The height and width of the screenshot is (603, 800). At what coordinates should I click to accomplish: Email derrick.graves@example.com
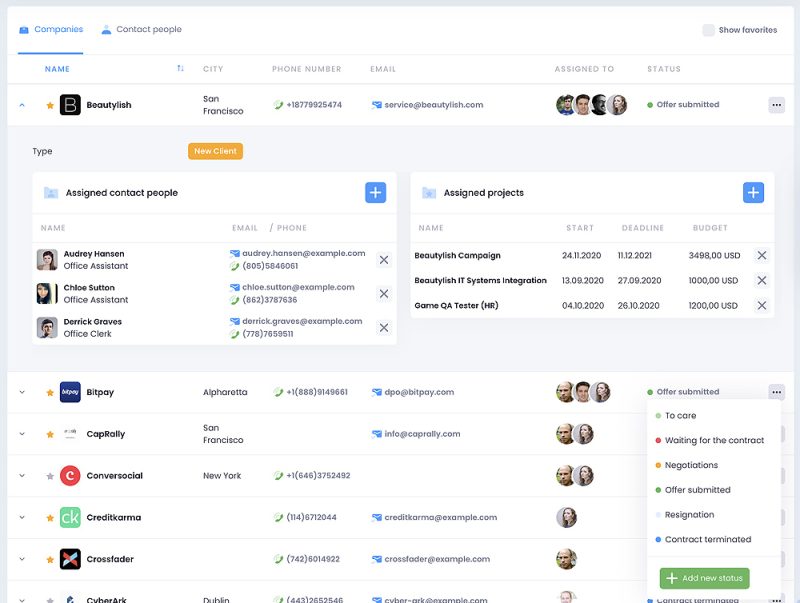point(302,321)
